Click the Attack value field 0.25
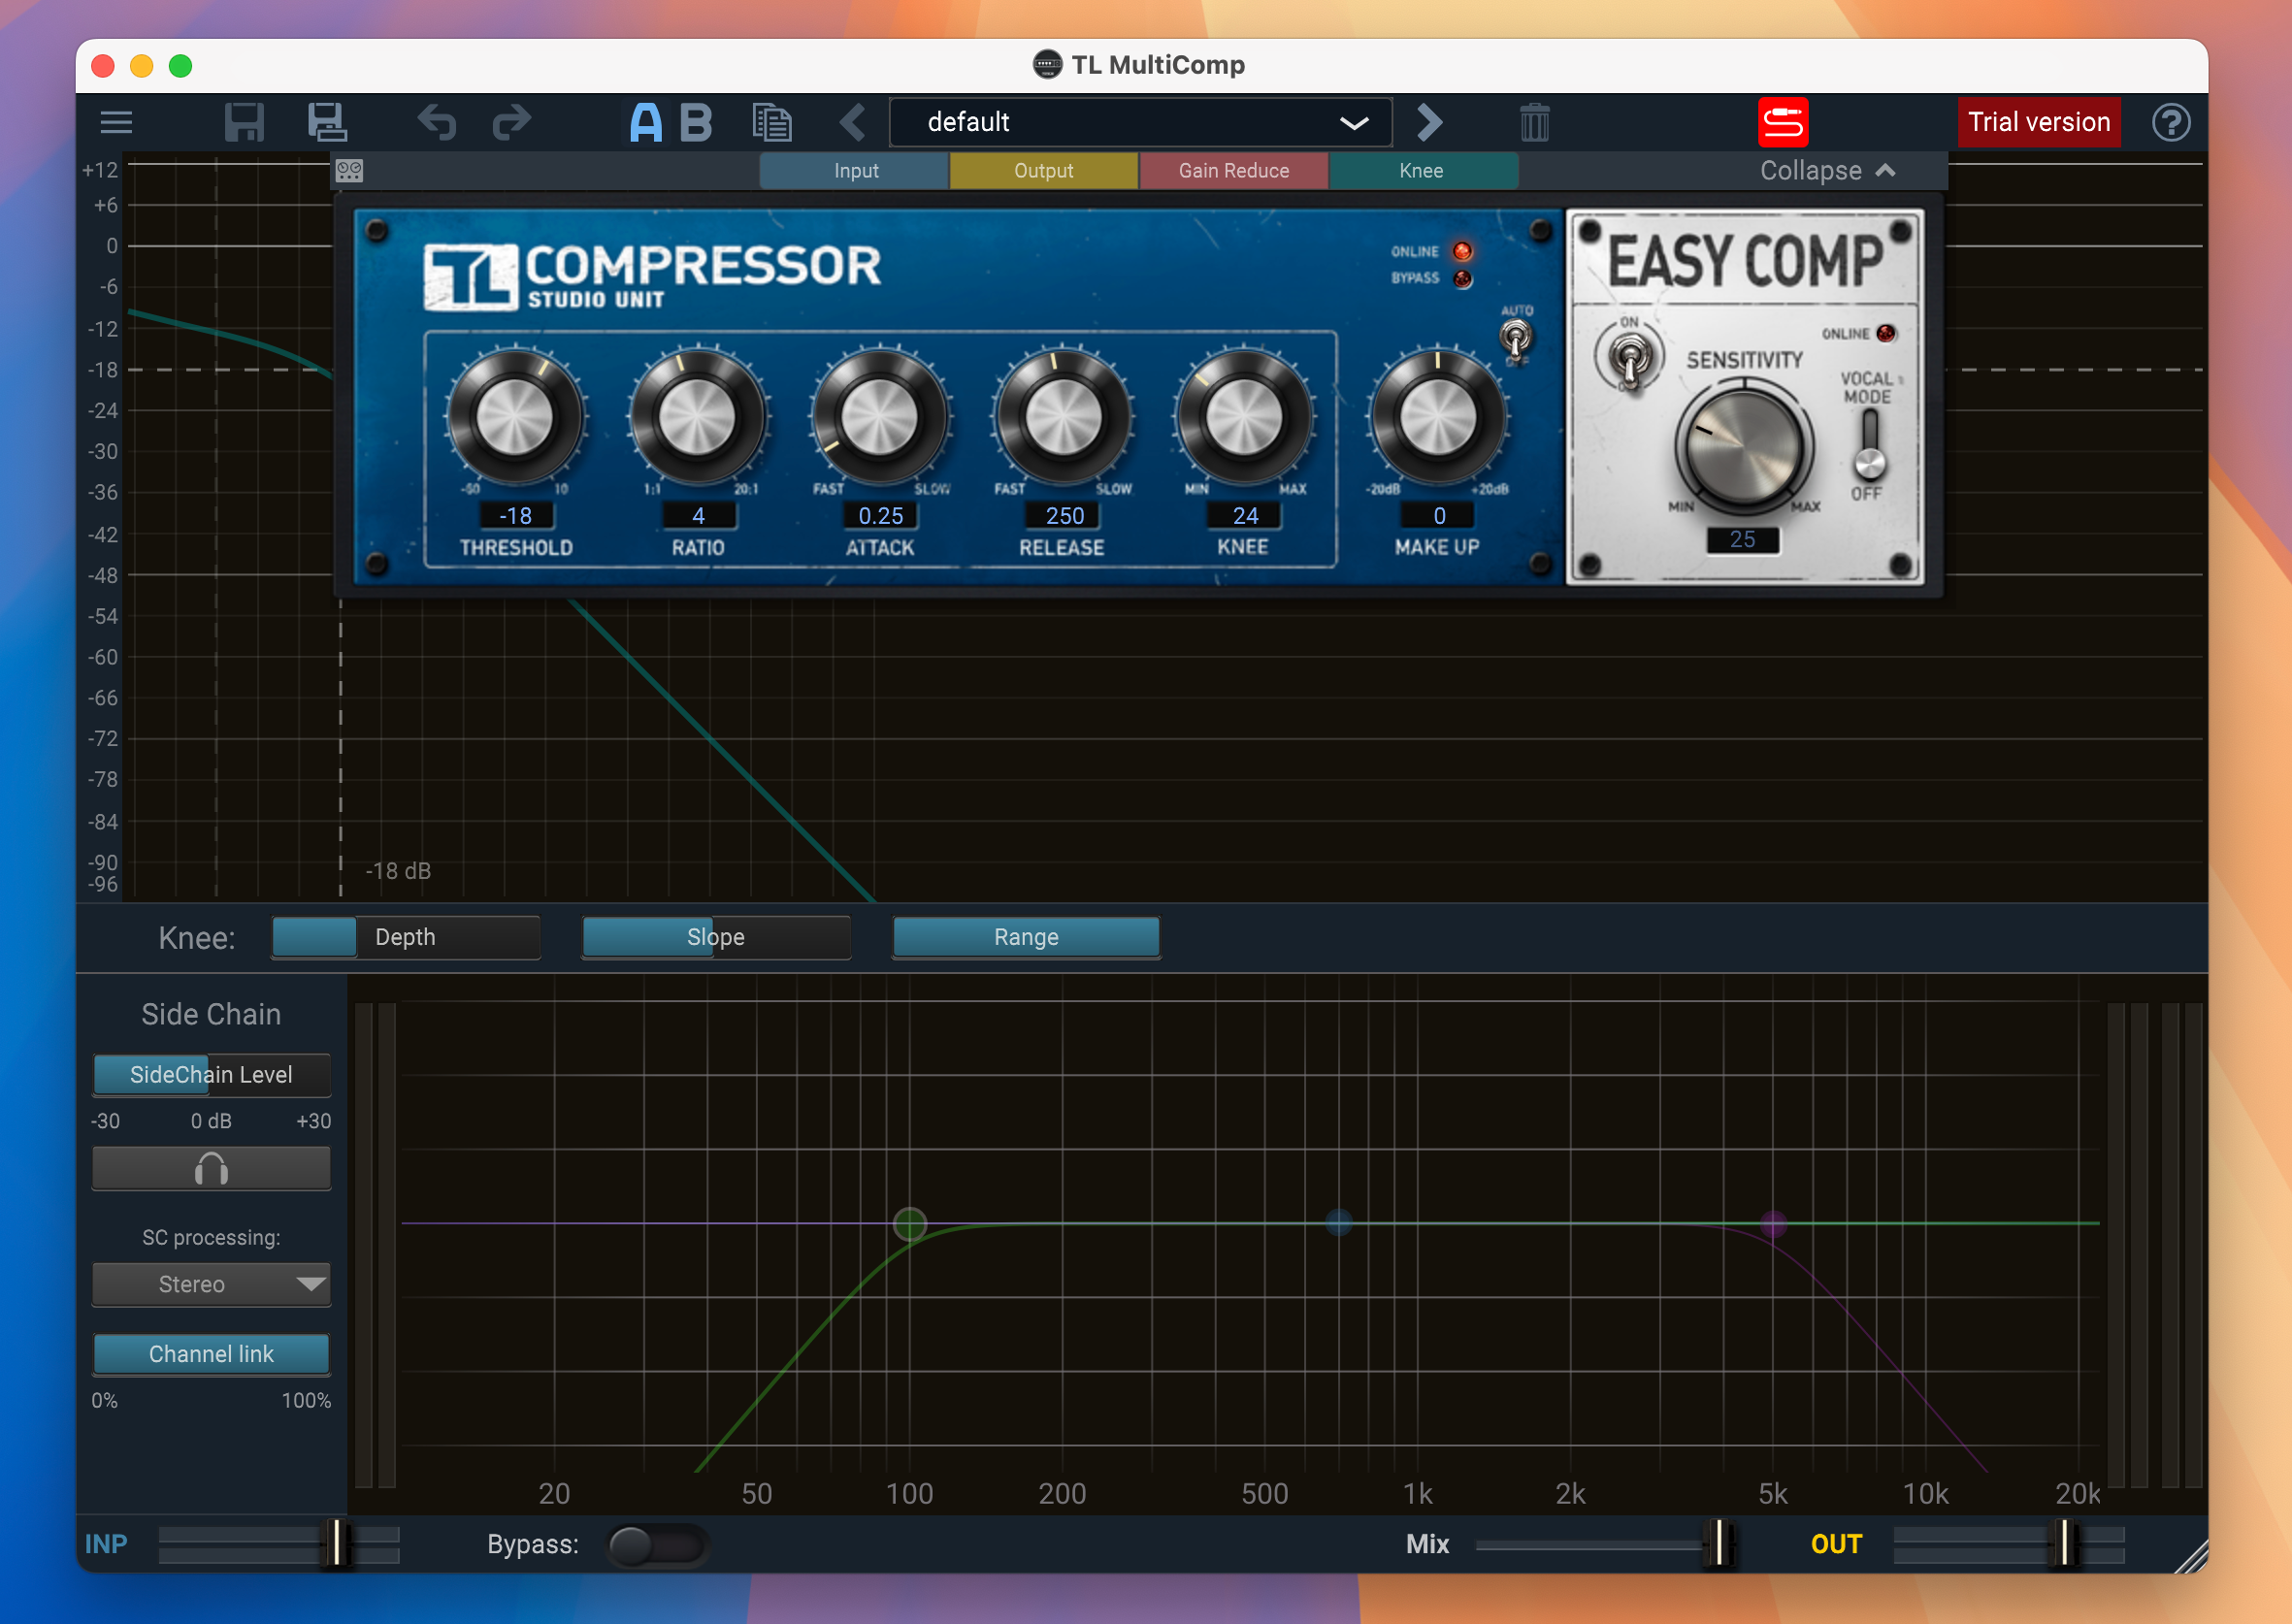This screenshot has width=2292, height=1624. pos(880,515)
